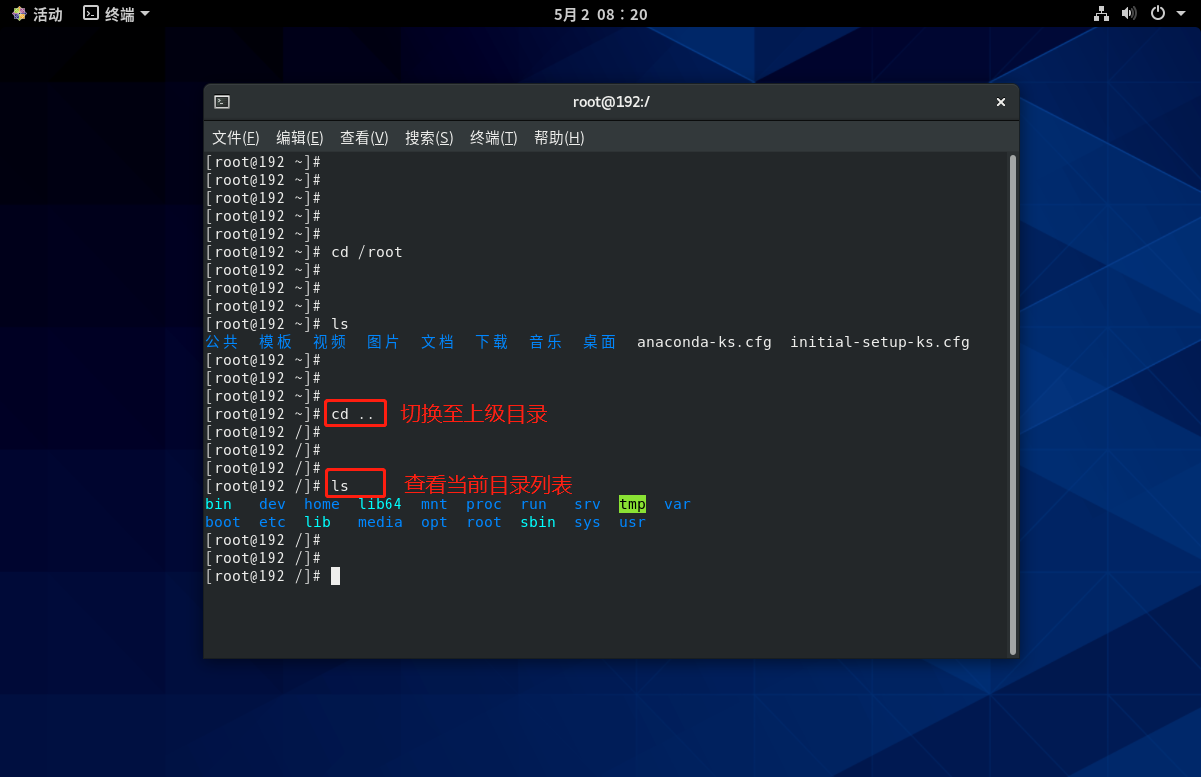Open the 搜索(S) menu

(x=429, y=138)
